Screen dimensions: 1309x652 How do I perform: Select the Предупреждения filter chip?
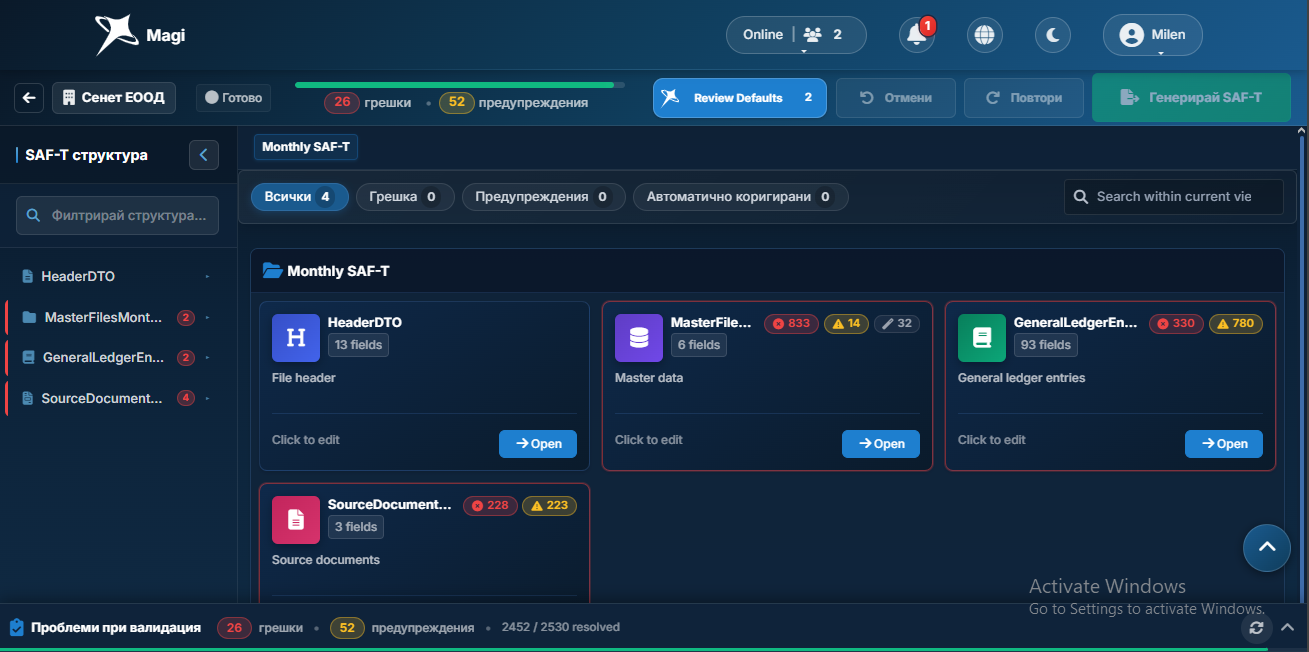tap(543, 197)
